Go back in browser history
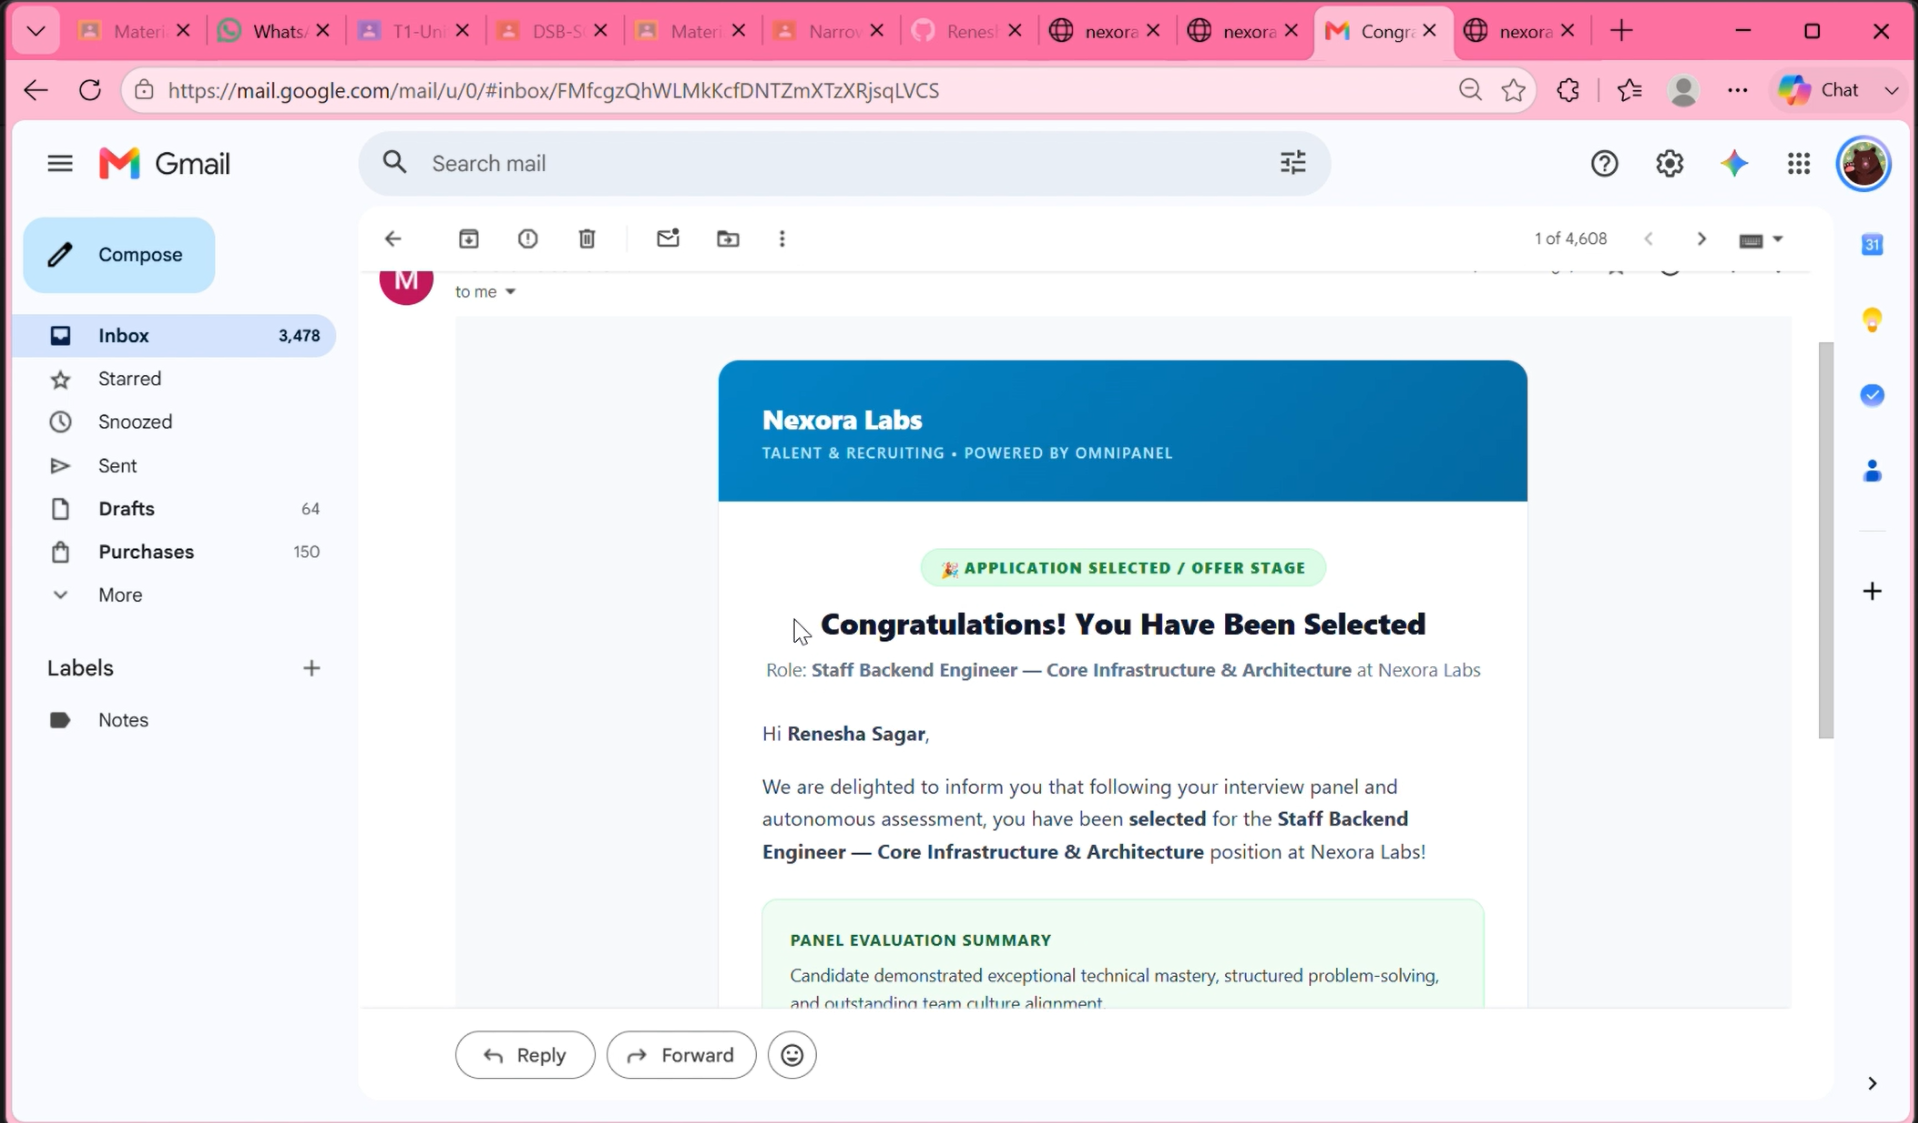This screenshot has height=1123, width=1918. (36, 90)
